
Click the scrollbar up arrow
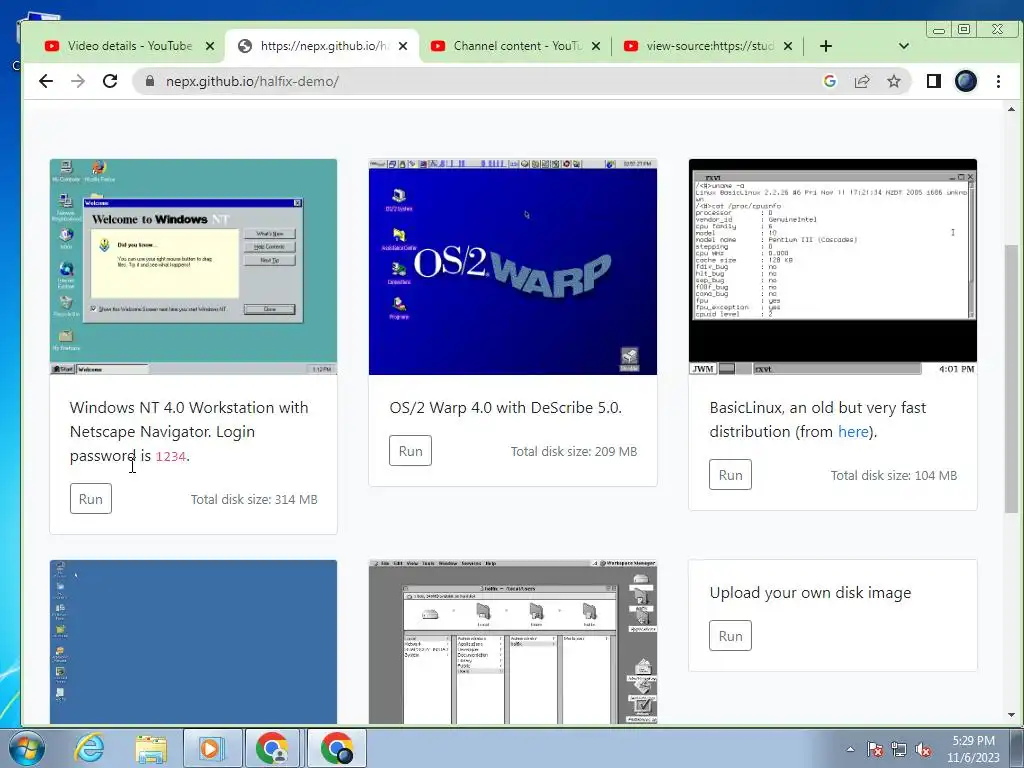click(1011, 109)
